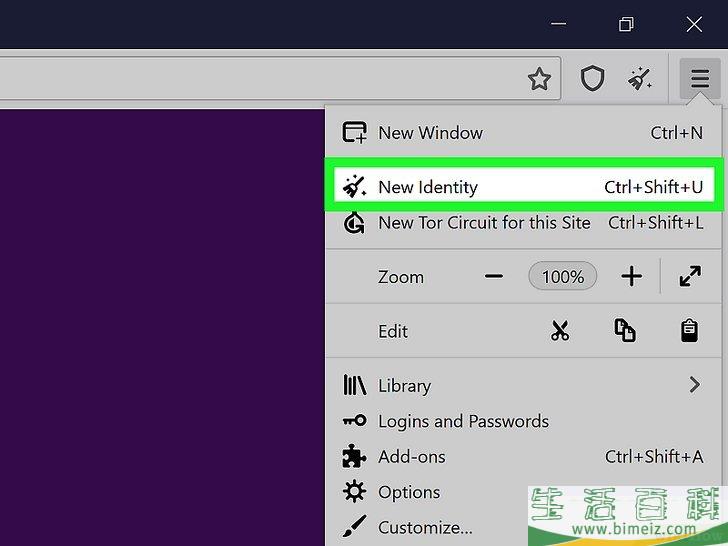This screenshot has width=728, height=546.
Task: Select Customize... menu entry
Action: coord(523,527)
